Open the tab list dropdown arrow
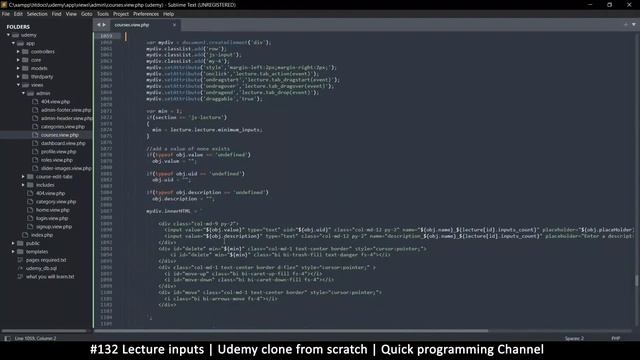 [633, 25]
